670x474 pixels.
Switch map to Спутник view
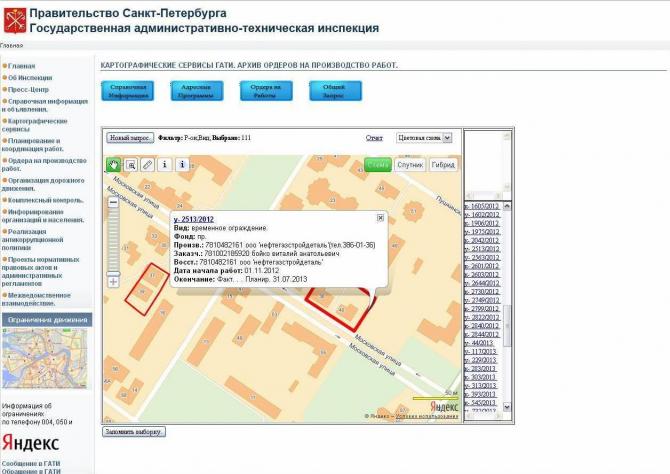coord(410,164)
